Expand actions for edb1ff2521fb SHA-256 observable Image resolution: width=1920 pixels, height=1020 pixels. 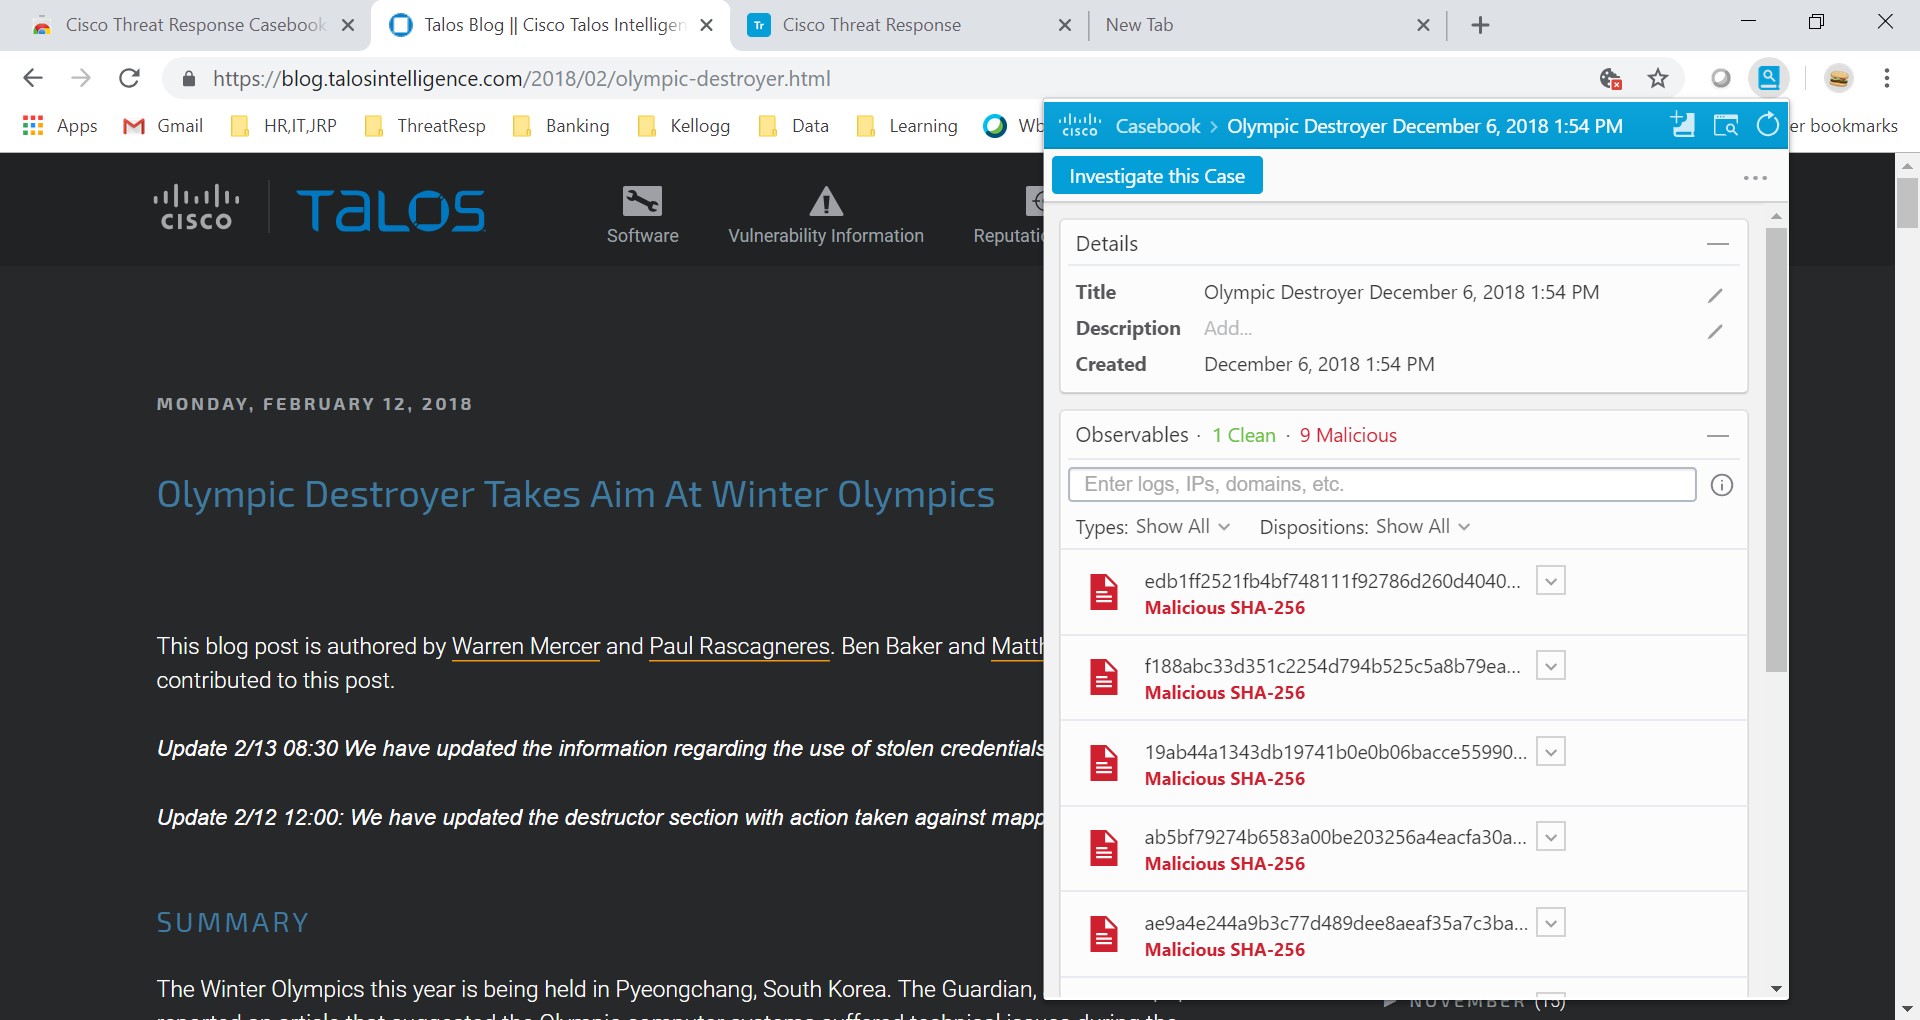pos(1550,581)
